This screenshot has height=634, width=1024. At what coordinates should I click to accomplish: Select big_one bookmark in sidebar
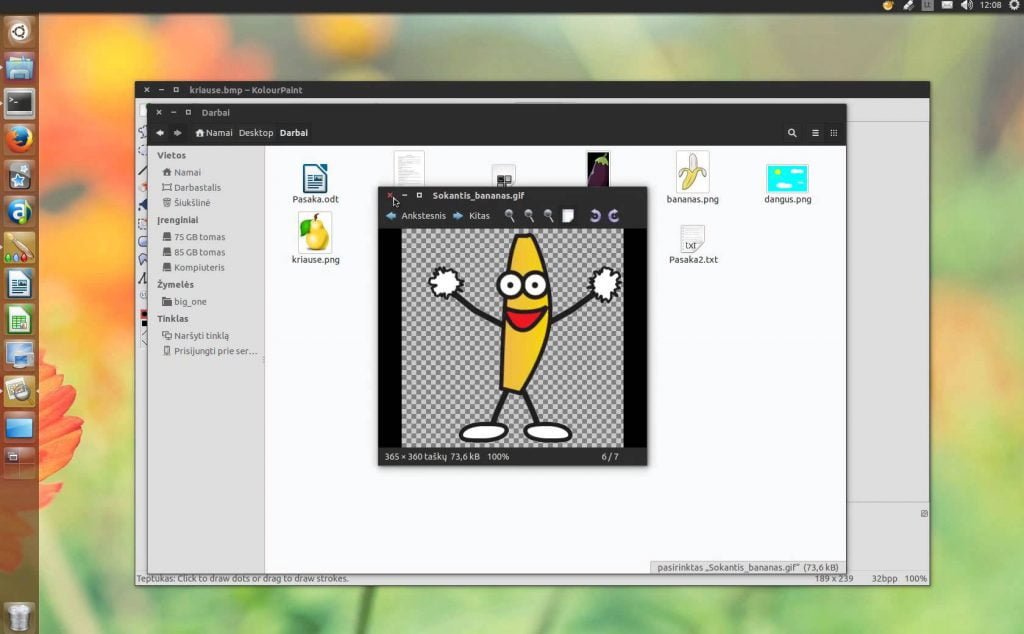tap(184, 301)
